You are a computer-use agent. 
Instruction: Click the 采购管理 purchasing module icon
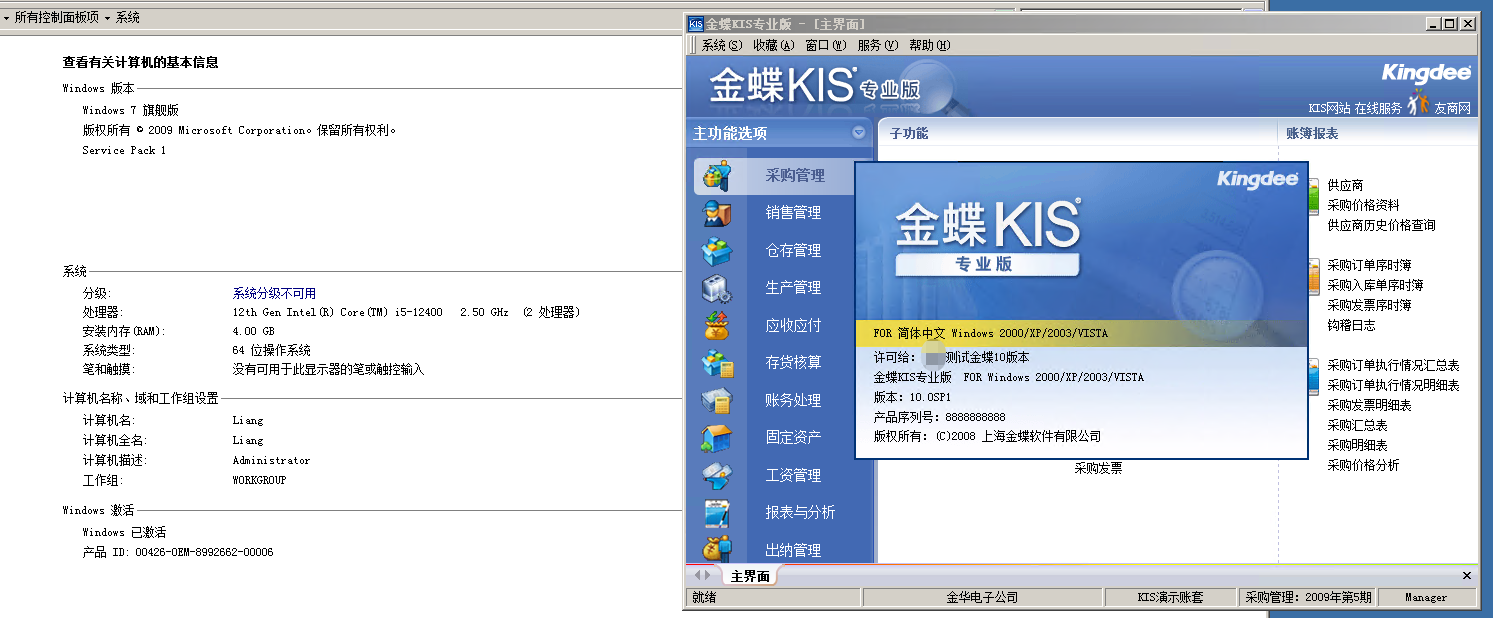click(x=717, y=176)
